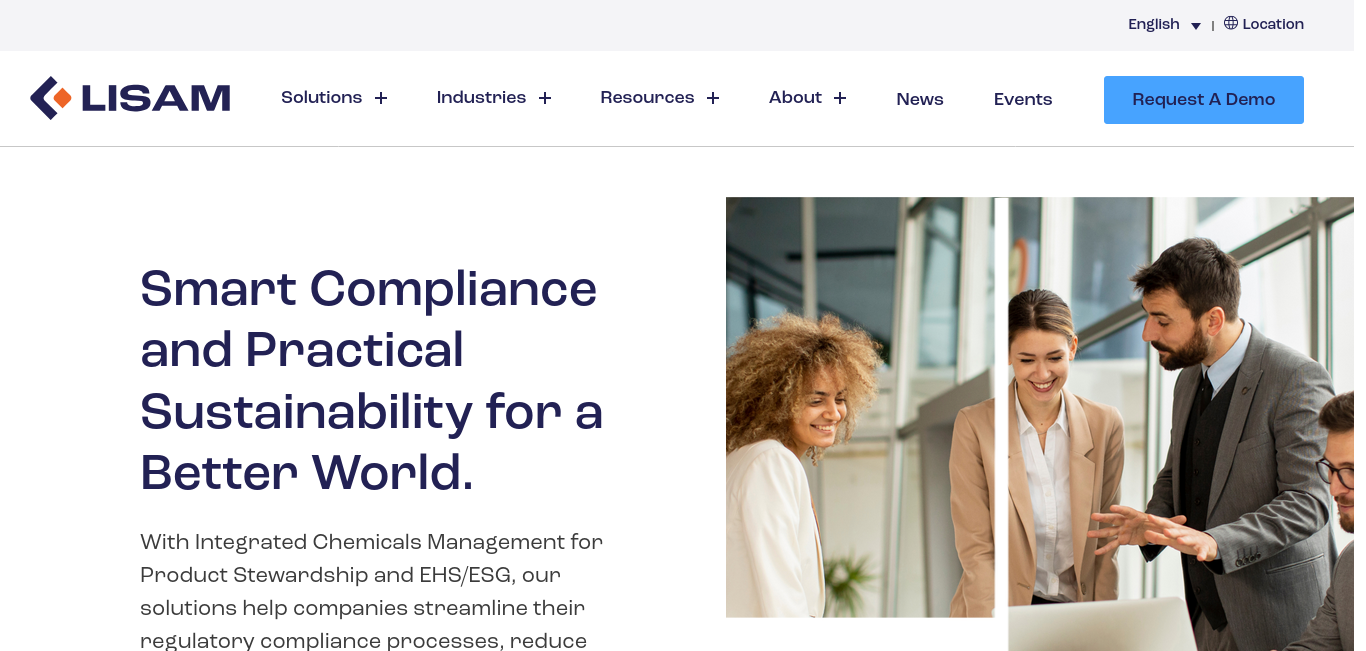Expand the plus sign next to Industries
1366x651 pixels.
tap(545, 98)
